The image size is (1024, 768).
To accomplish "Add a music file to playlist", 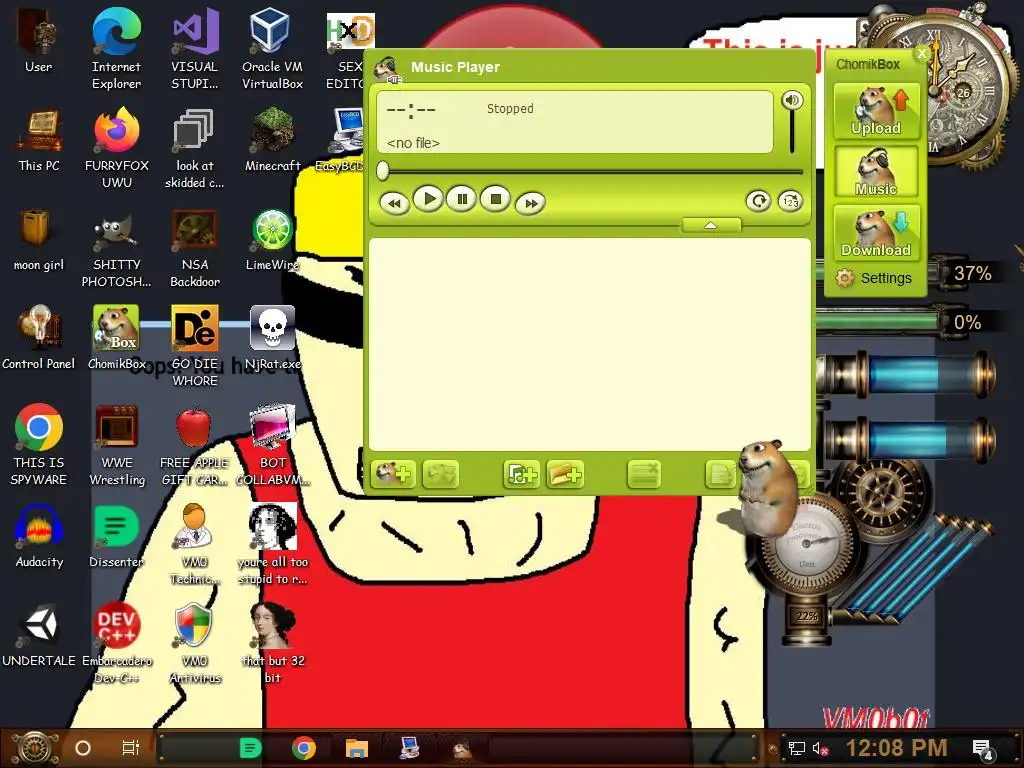I will [521, 474].
